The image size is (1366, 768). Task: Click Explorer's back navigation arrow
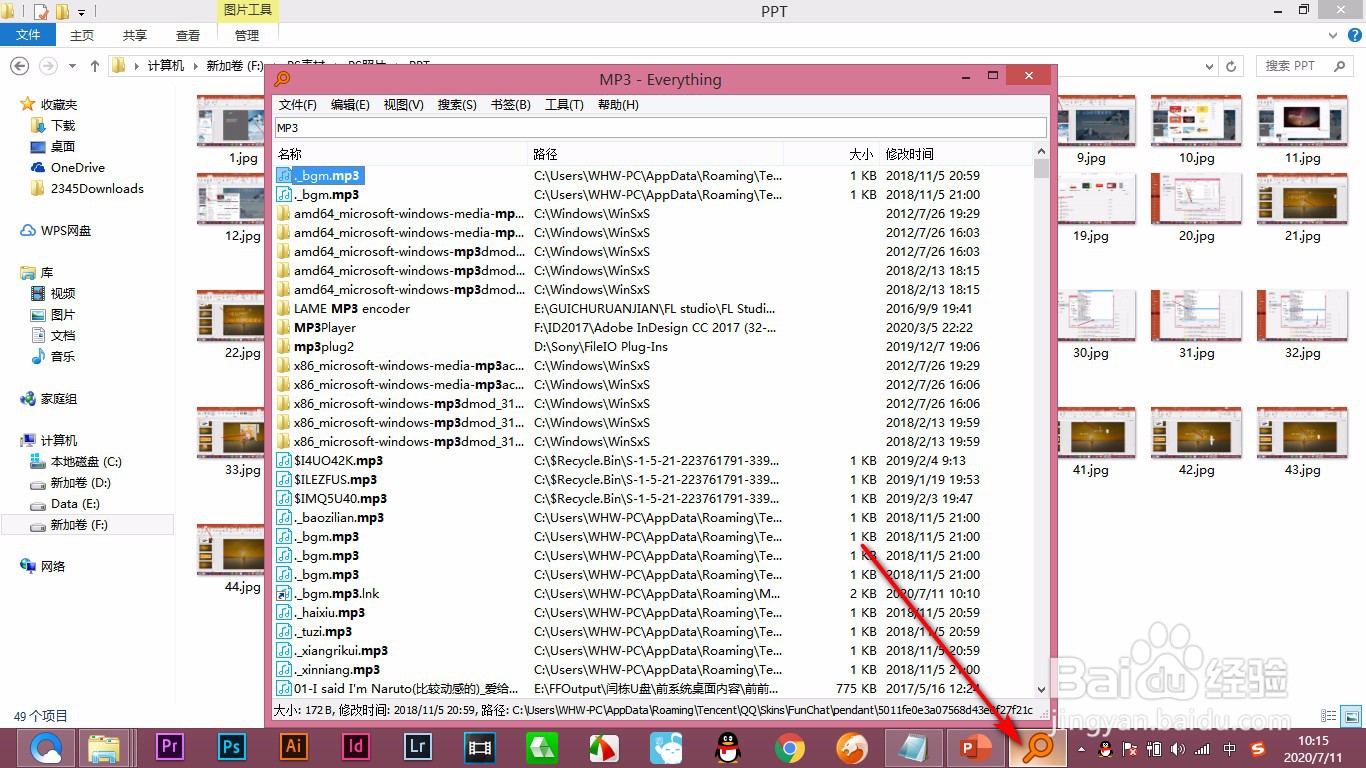tap(19, 66)
